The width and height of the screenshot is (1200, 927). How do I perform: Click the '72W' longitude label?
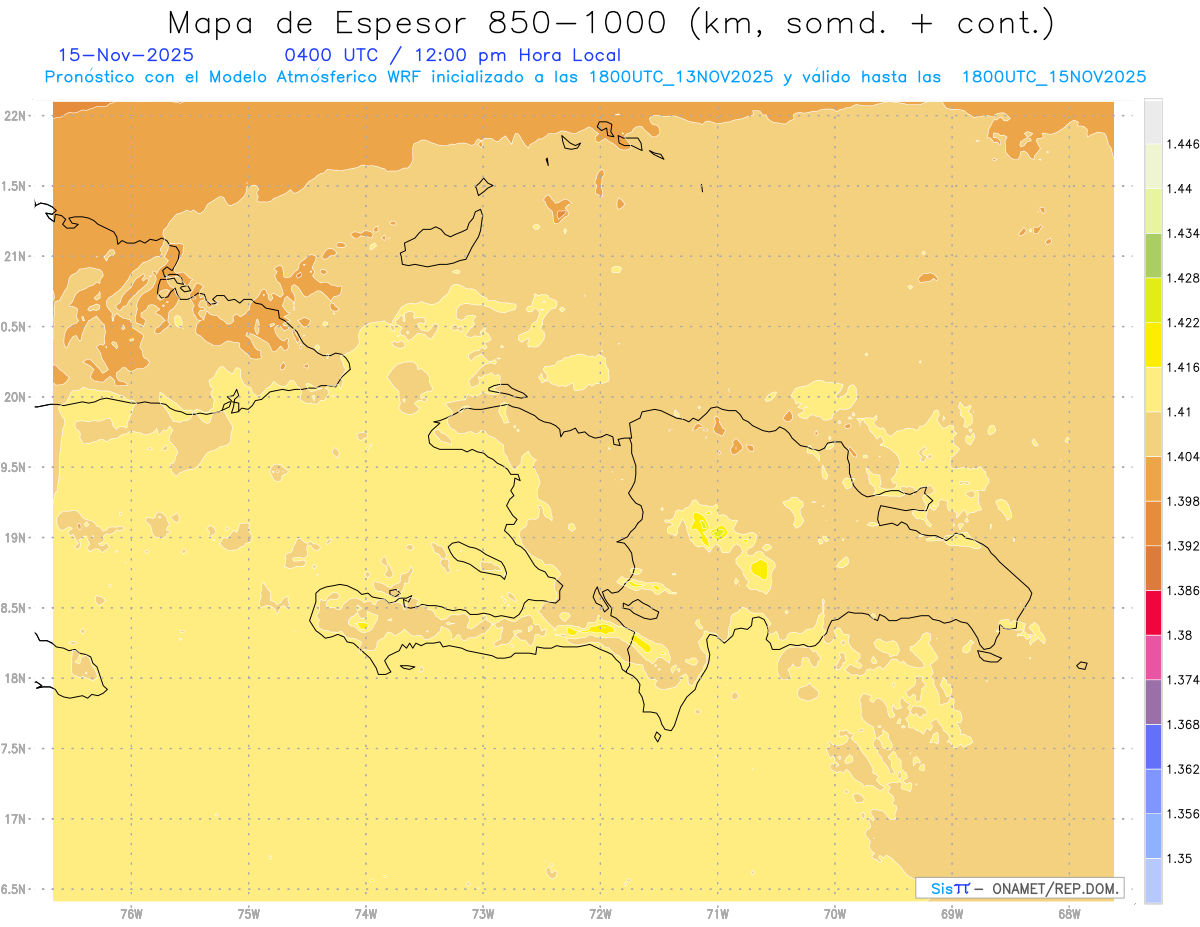coord(600,913)
